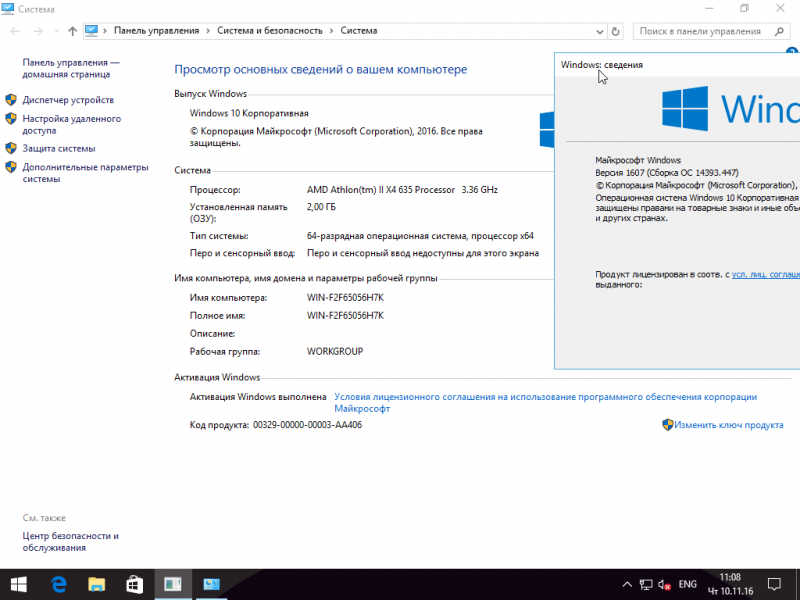
Task: Open Центр безопасности и обслуживания link
Action: pyautogui.click(x=70, y=542)
